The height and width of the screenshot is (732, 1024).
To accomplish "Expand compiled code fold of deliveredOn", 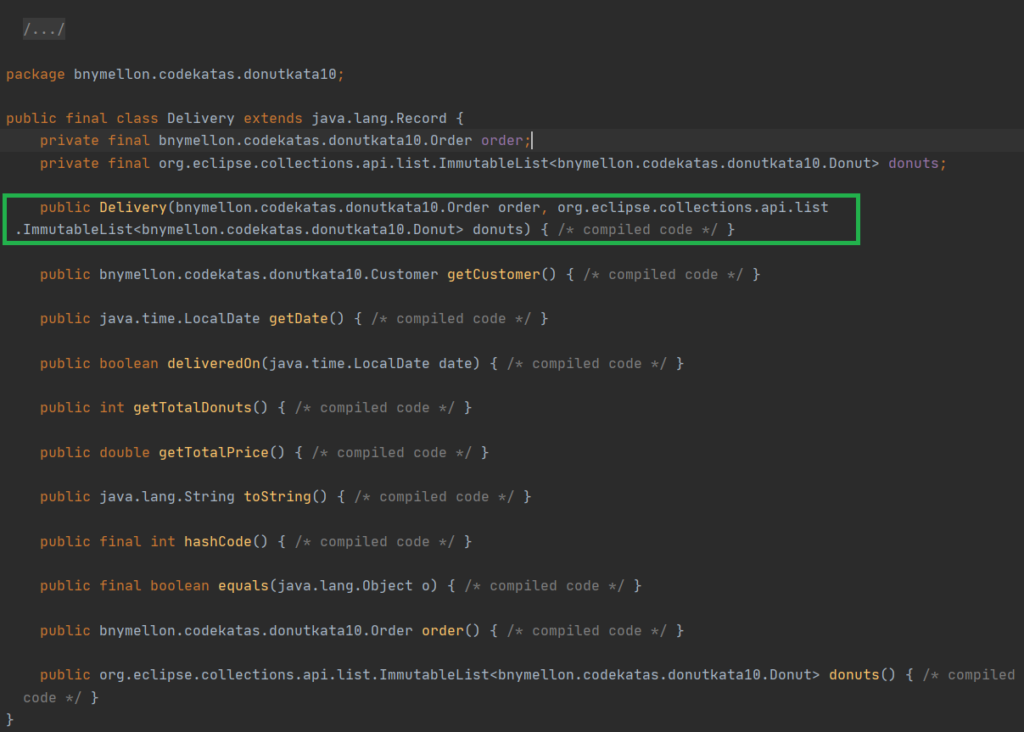I will [x=586, y=364].
